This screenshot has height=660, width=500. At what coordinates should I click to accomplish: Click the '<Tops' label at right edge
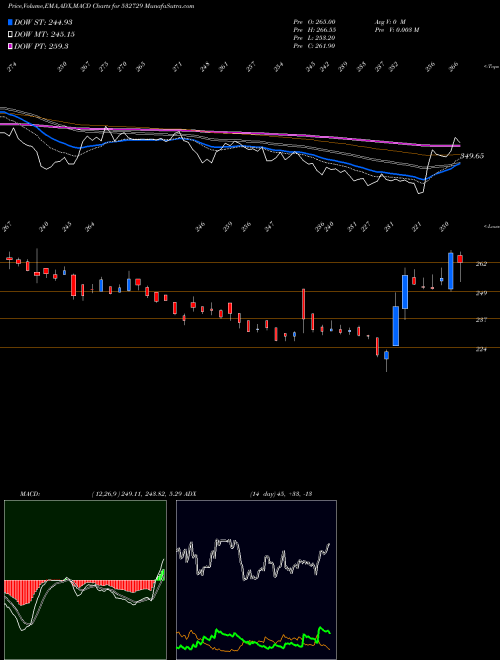coord(491,67)
